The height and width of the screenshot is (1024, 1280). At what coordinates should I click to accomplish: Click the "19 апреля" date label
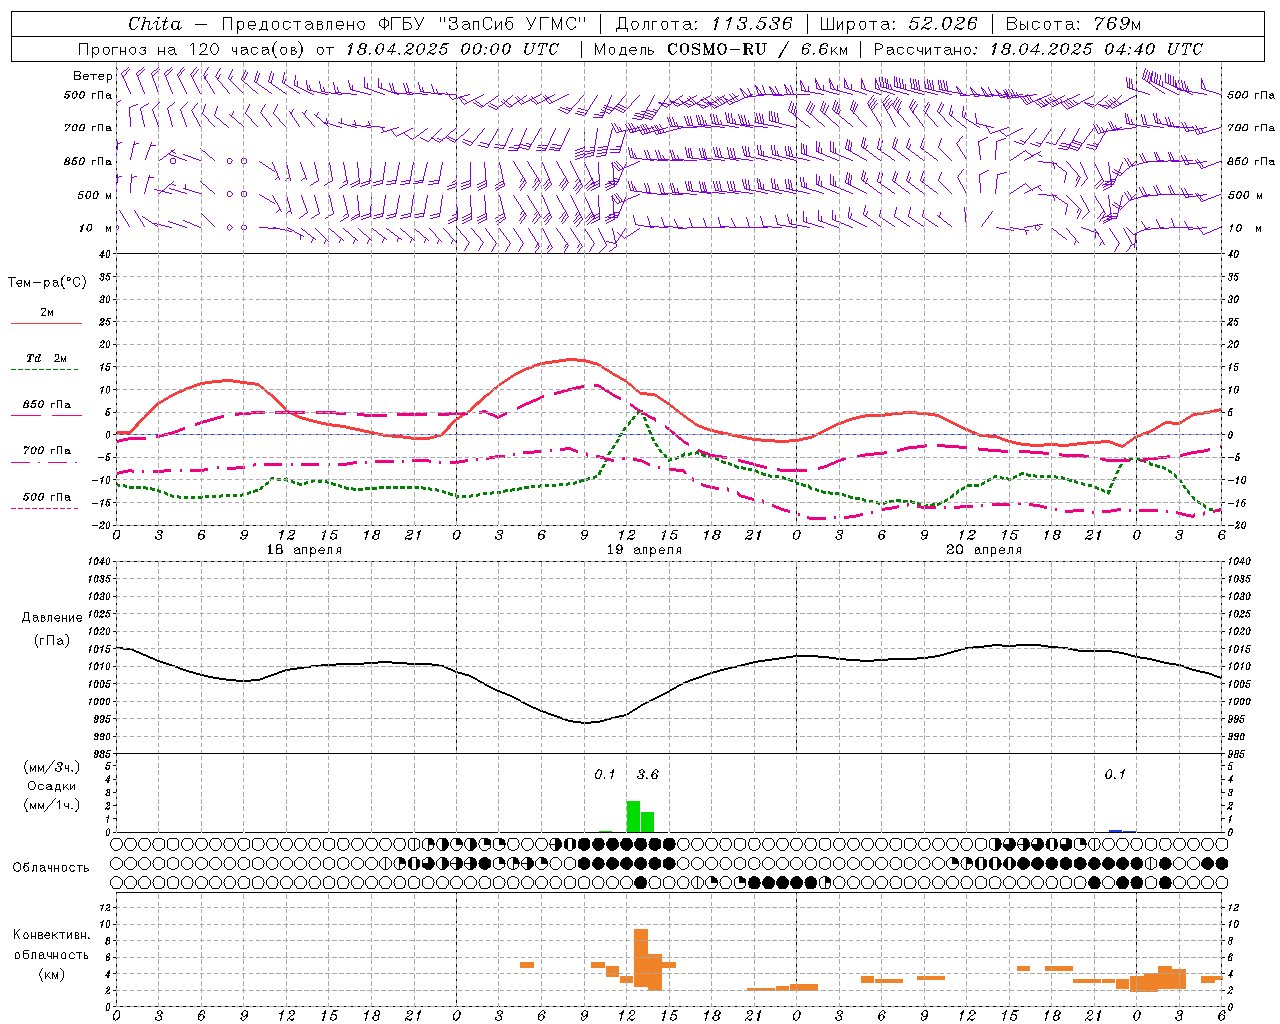pyautogui.click(x=644, y=550)
